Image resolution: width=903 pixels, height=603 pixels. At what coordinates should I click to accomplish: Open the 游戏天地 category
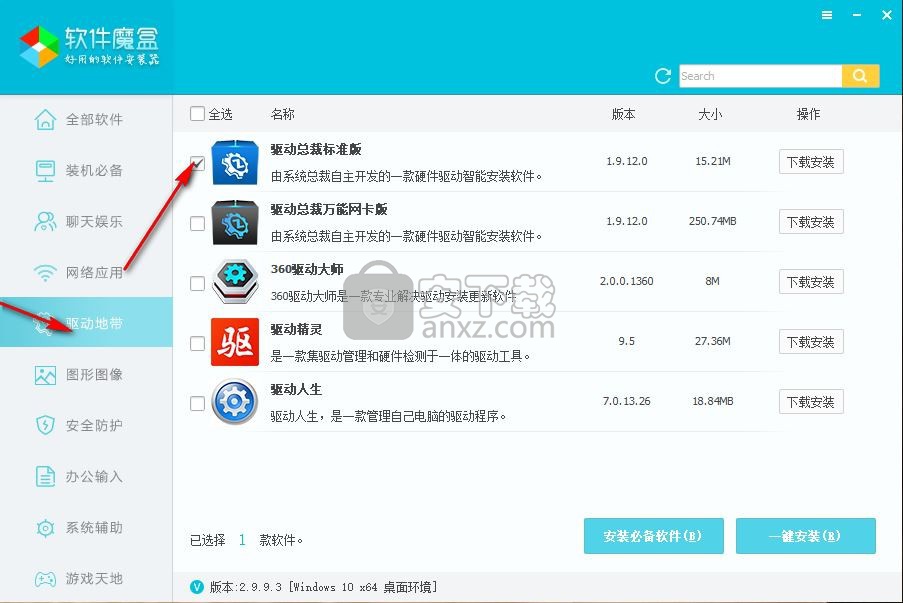(86, 578)
